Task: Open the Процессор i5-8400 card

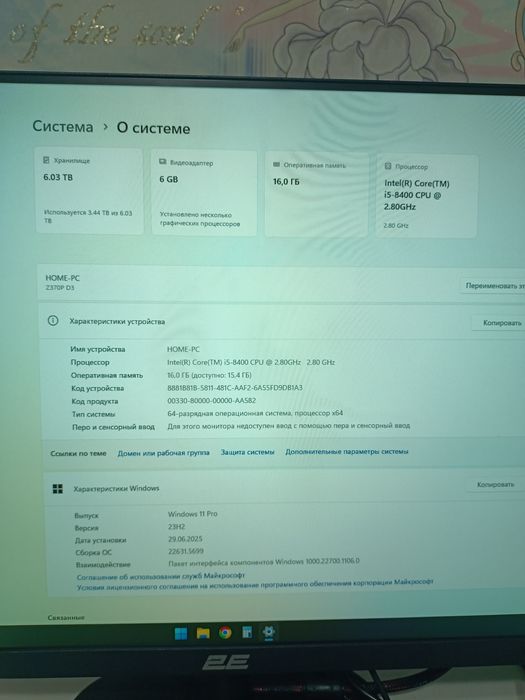Action: [x=426, y=196]
